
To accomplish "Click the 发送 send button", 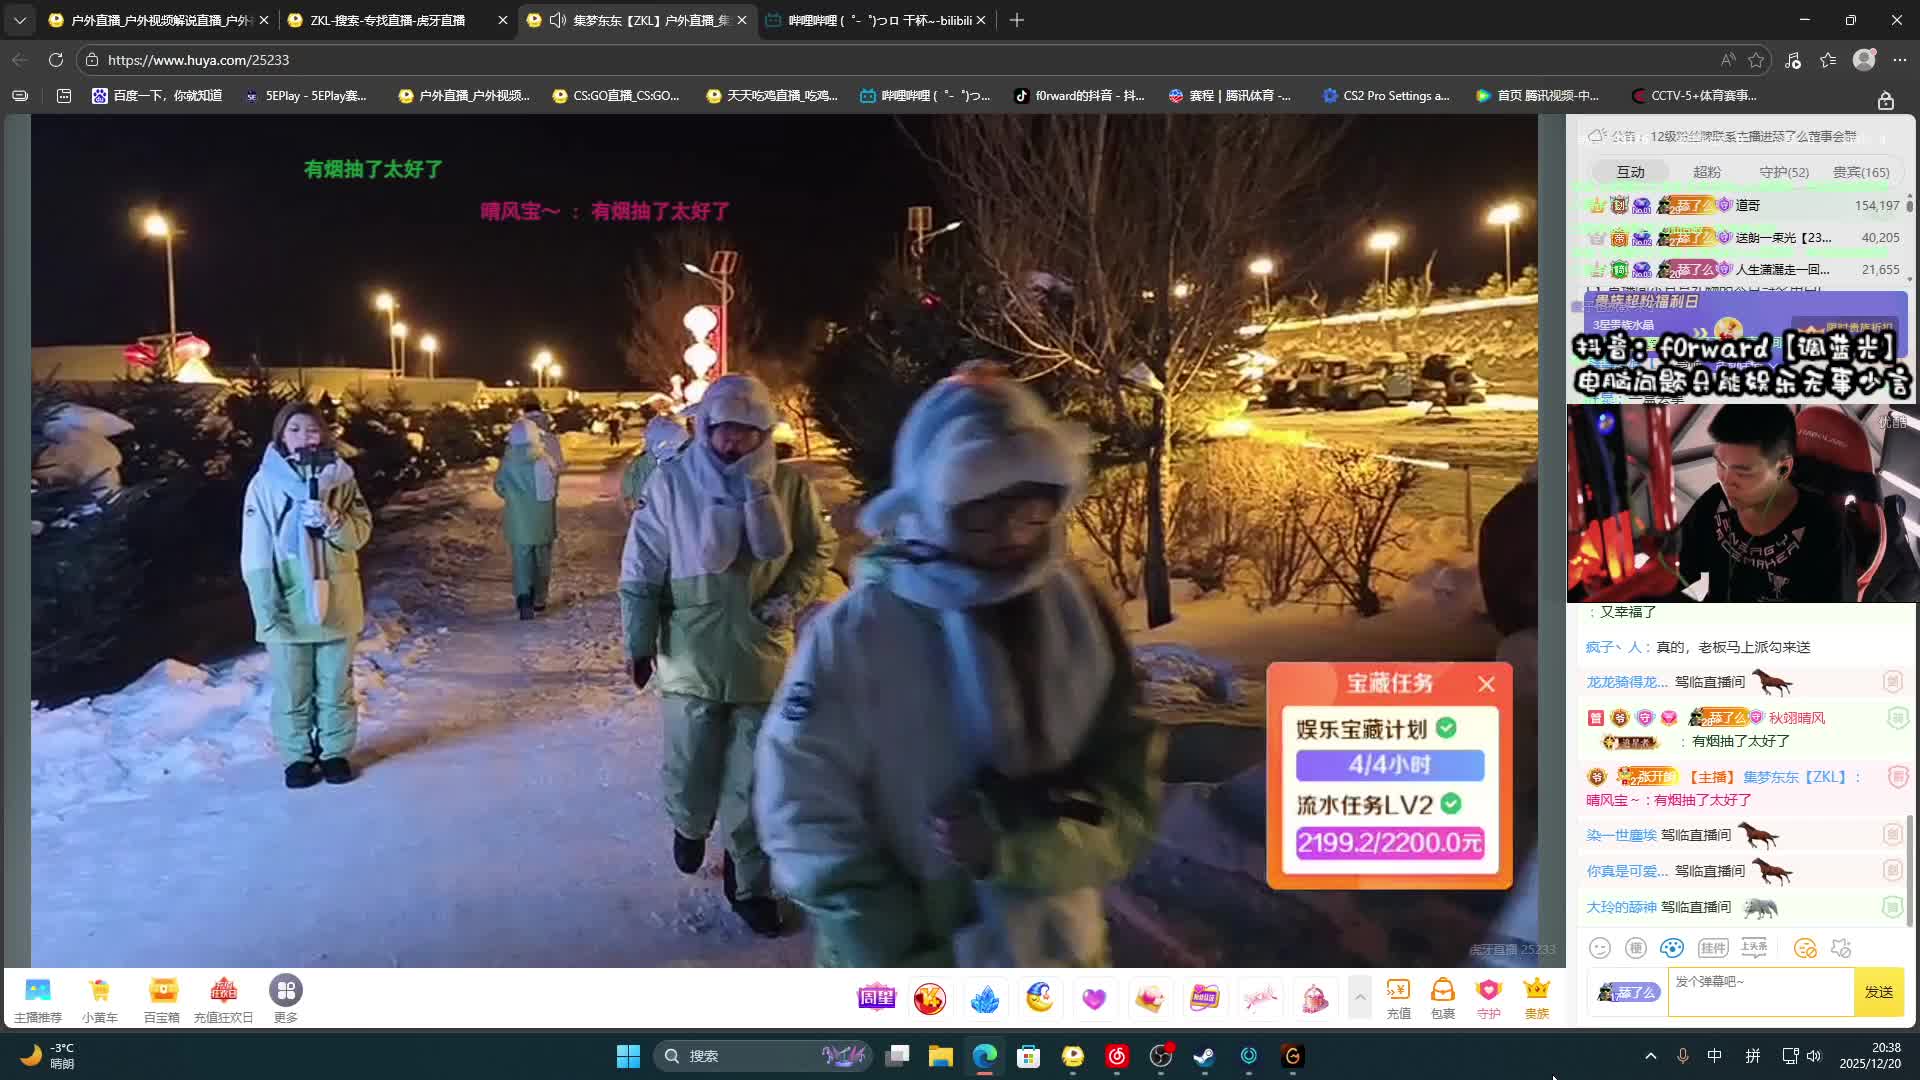I will [x=1878, y=992].
